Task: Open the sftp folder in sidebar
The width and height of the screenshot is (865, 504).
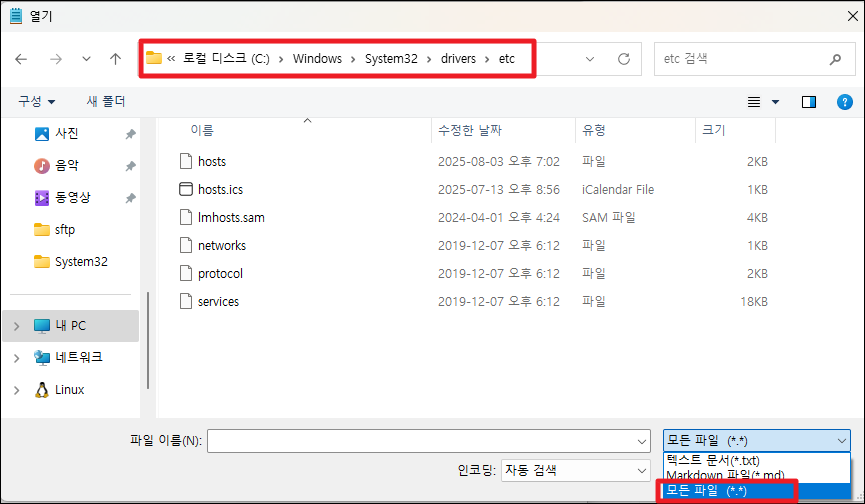Action: coord(65,229)
